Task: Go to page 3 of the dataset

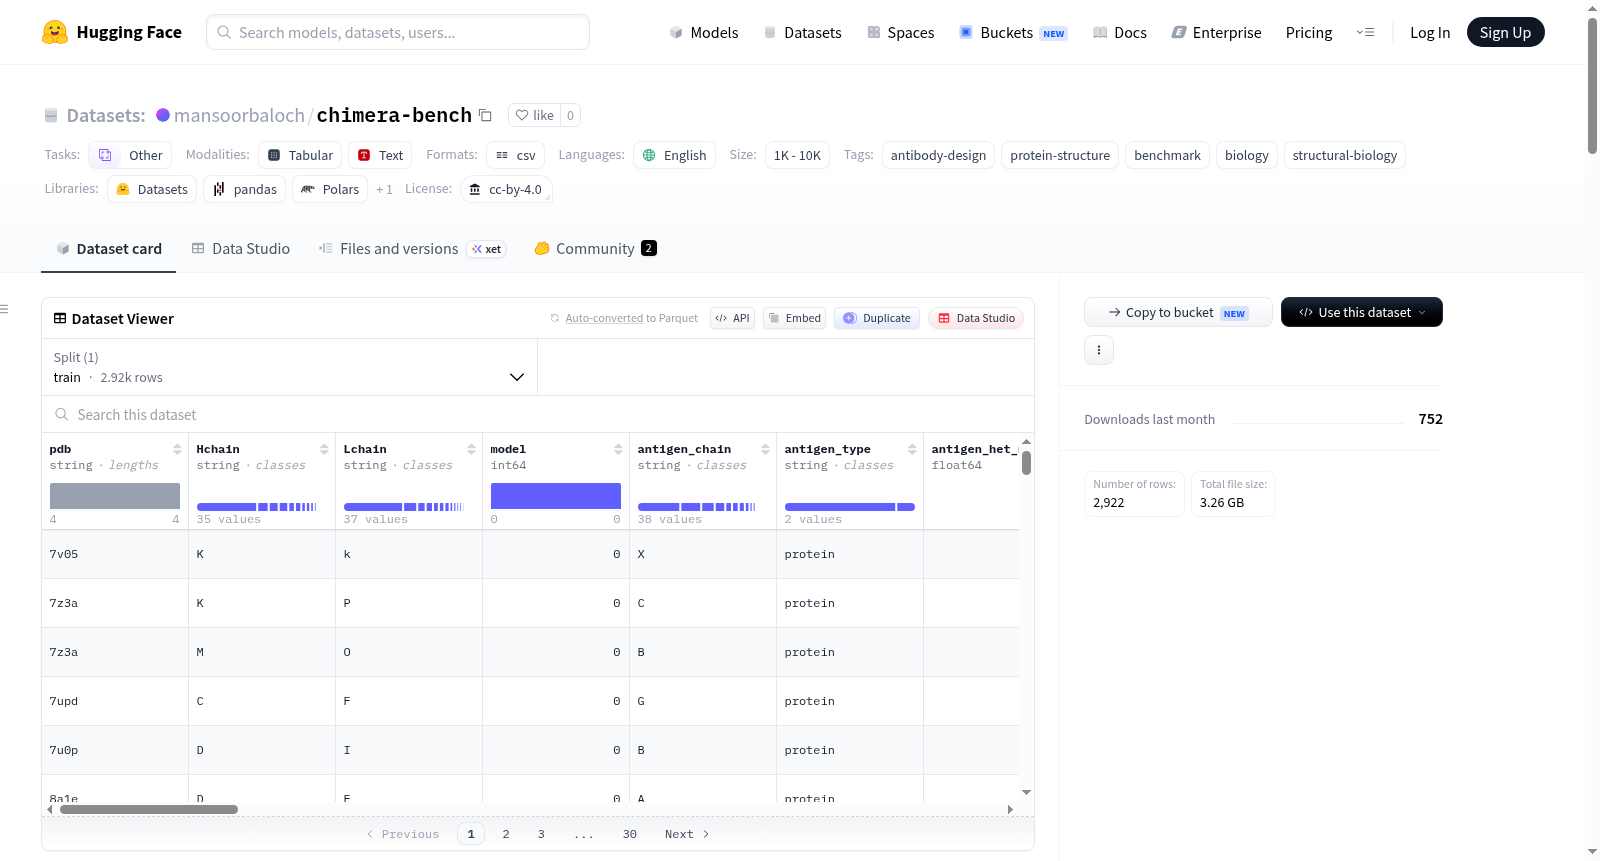Action: [541, 834]
